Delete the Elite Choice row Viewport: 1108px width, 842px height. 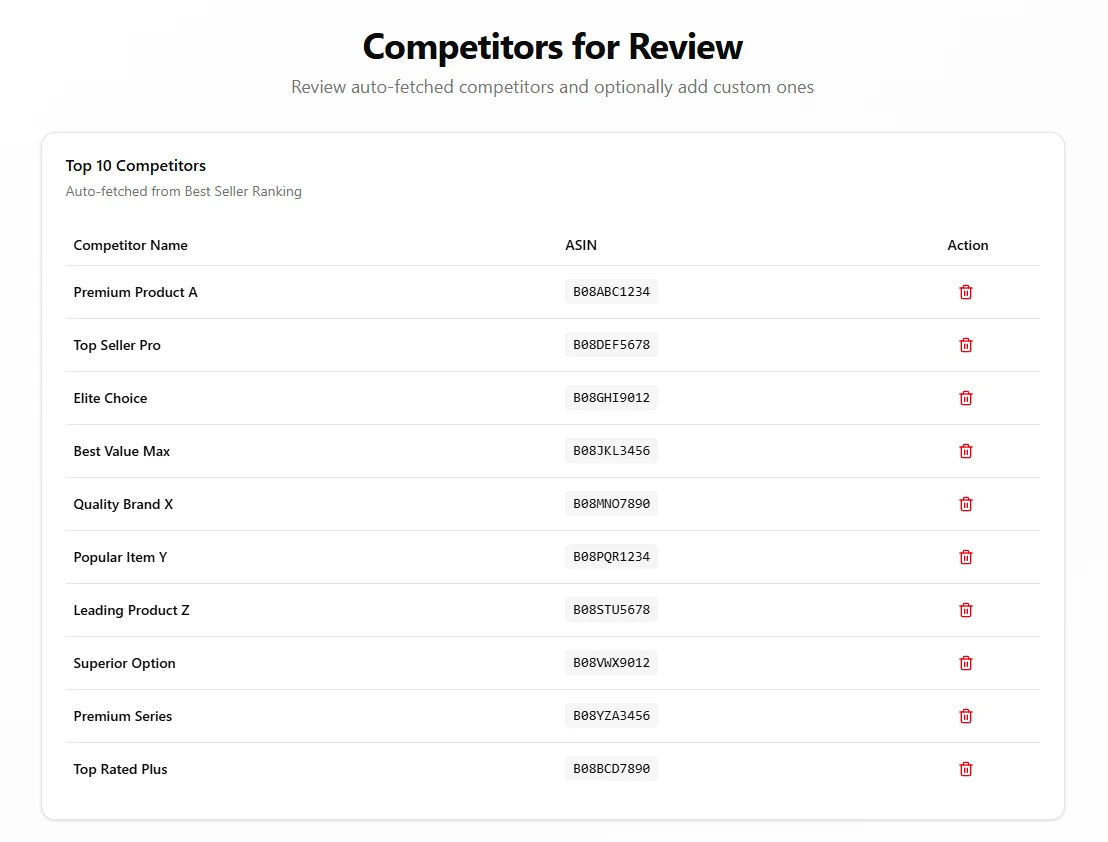point(965,398)
